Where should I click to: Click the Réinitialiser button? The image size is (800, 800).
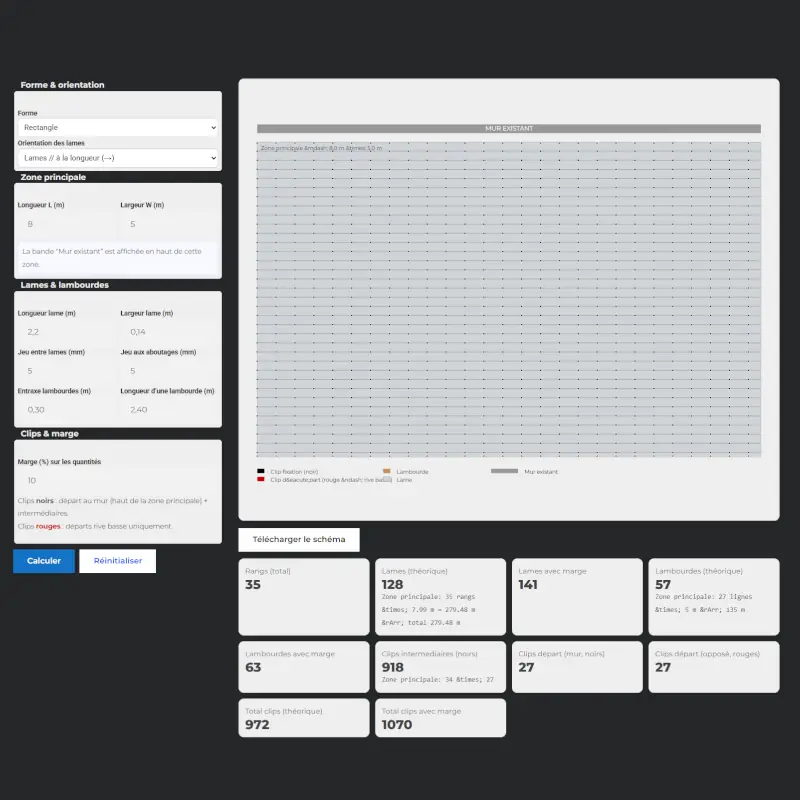pos(118,561)
